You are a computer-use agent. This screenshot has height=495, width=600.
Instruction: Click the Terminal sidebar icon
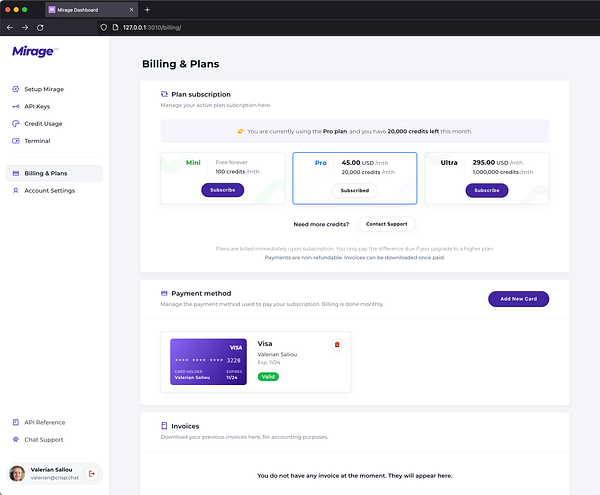click(16, 141)
